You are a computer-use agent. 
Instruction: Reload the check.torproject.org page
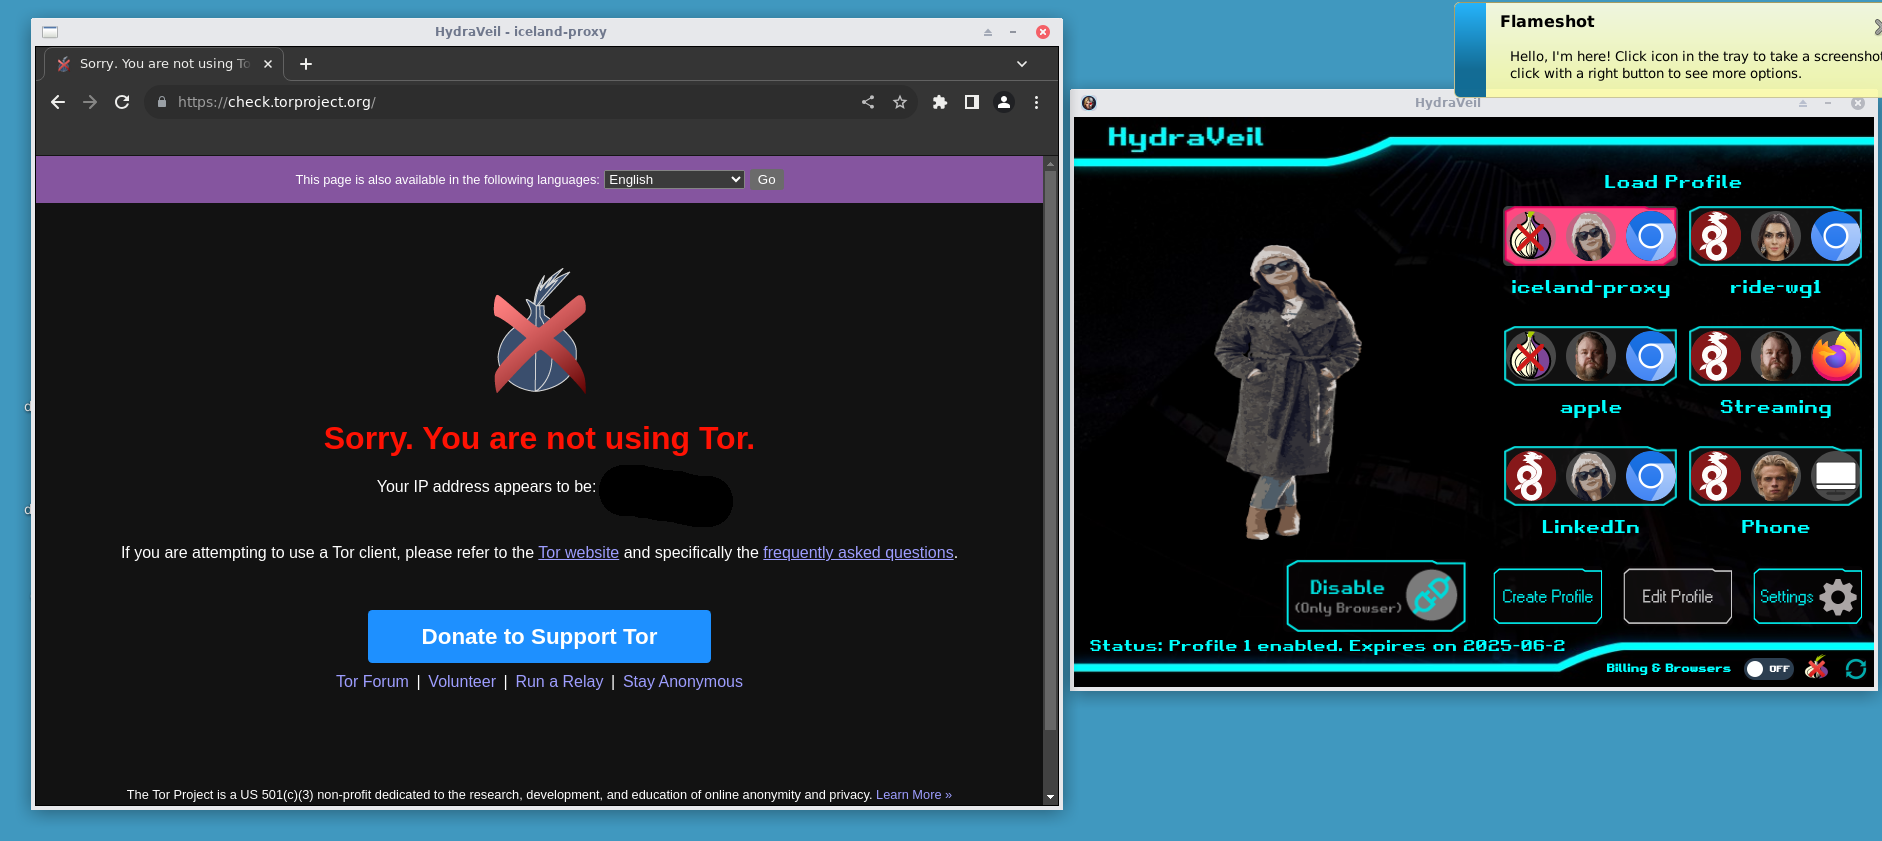[122, 102]
